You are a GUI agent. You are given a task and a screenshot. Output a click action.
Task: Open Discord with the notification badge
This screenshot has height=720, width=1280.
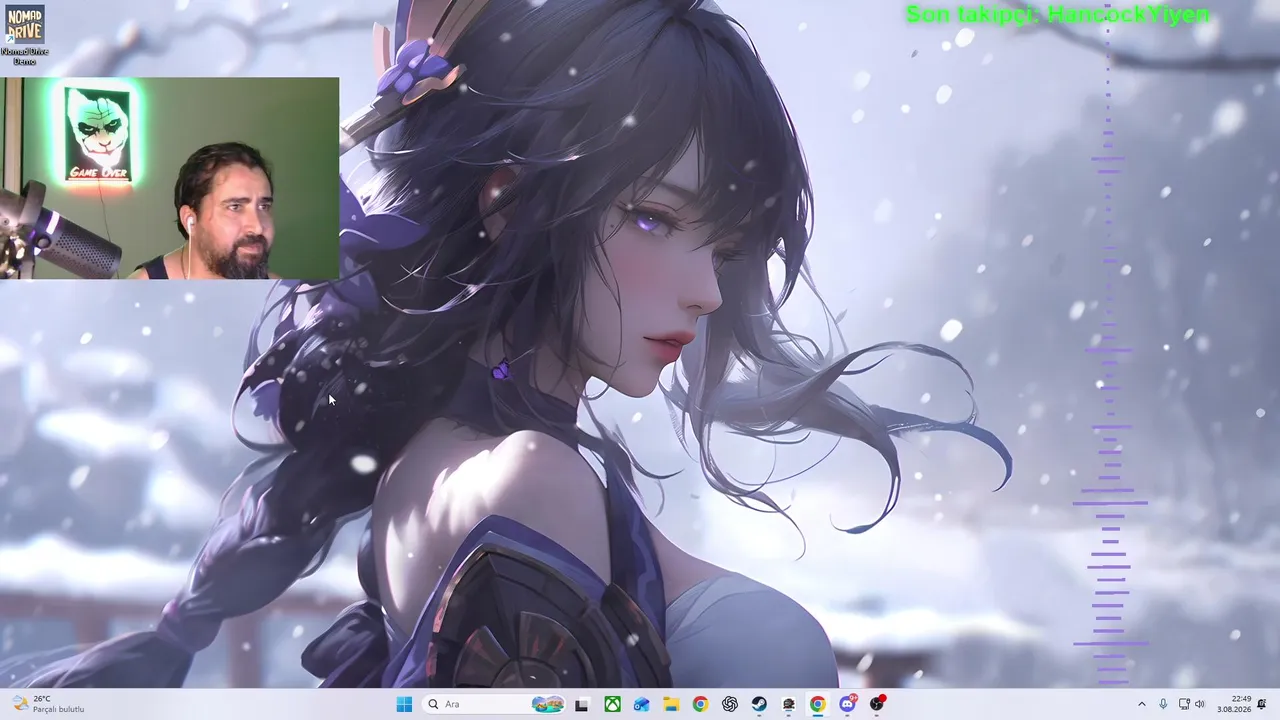(848, 704)
